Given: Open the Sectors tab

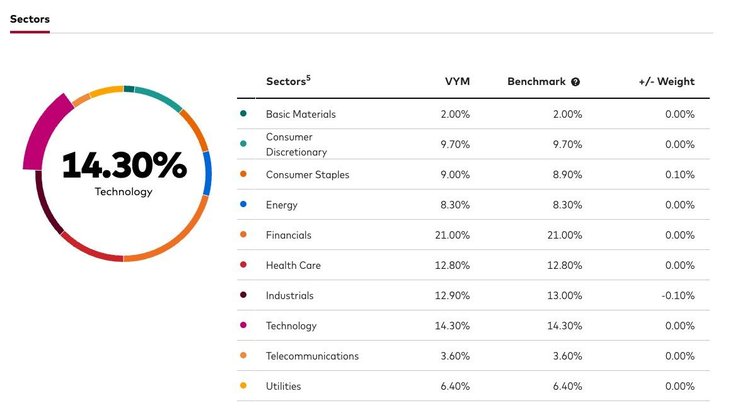Looking at the screenshot, I should pos(30,19).
